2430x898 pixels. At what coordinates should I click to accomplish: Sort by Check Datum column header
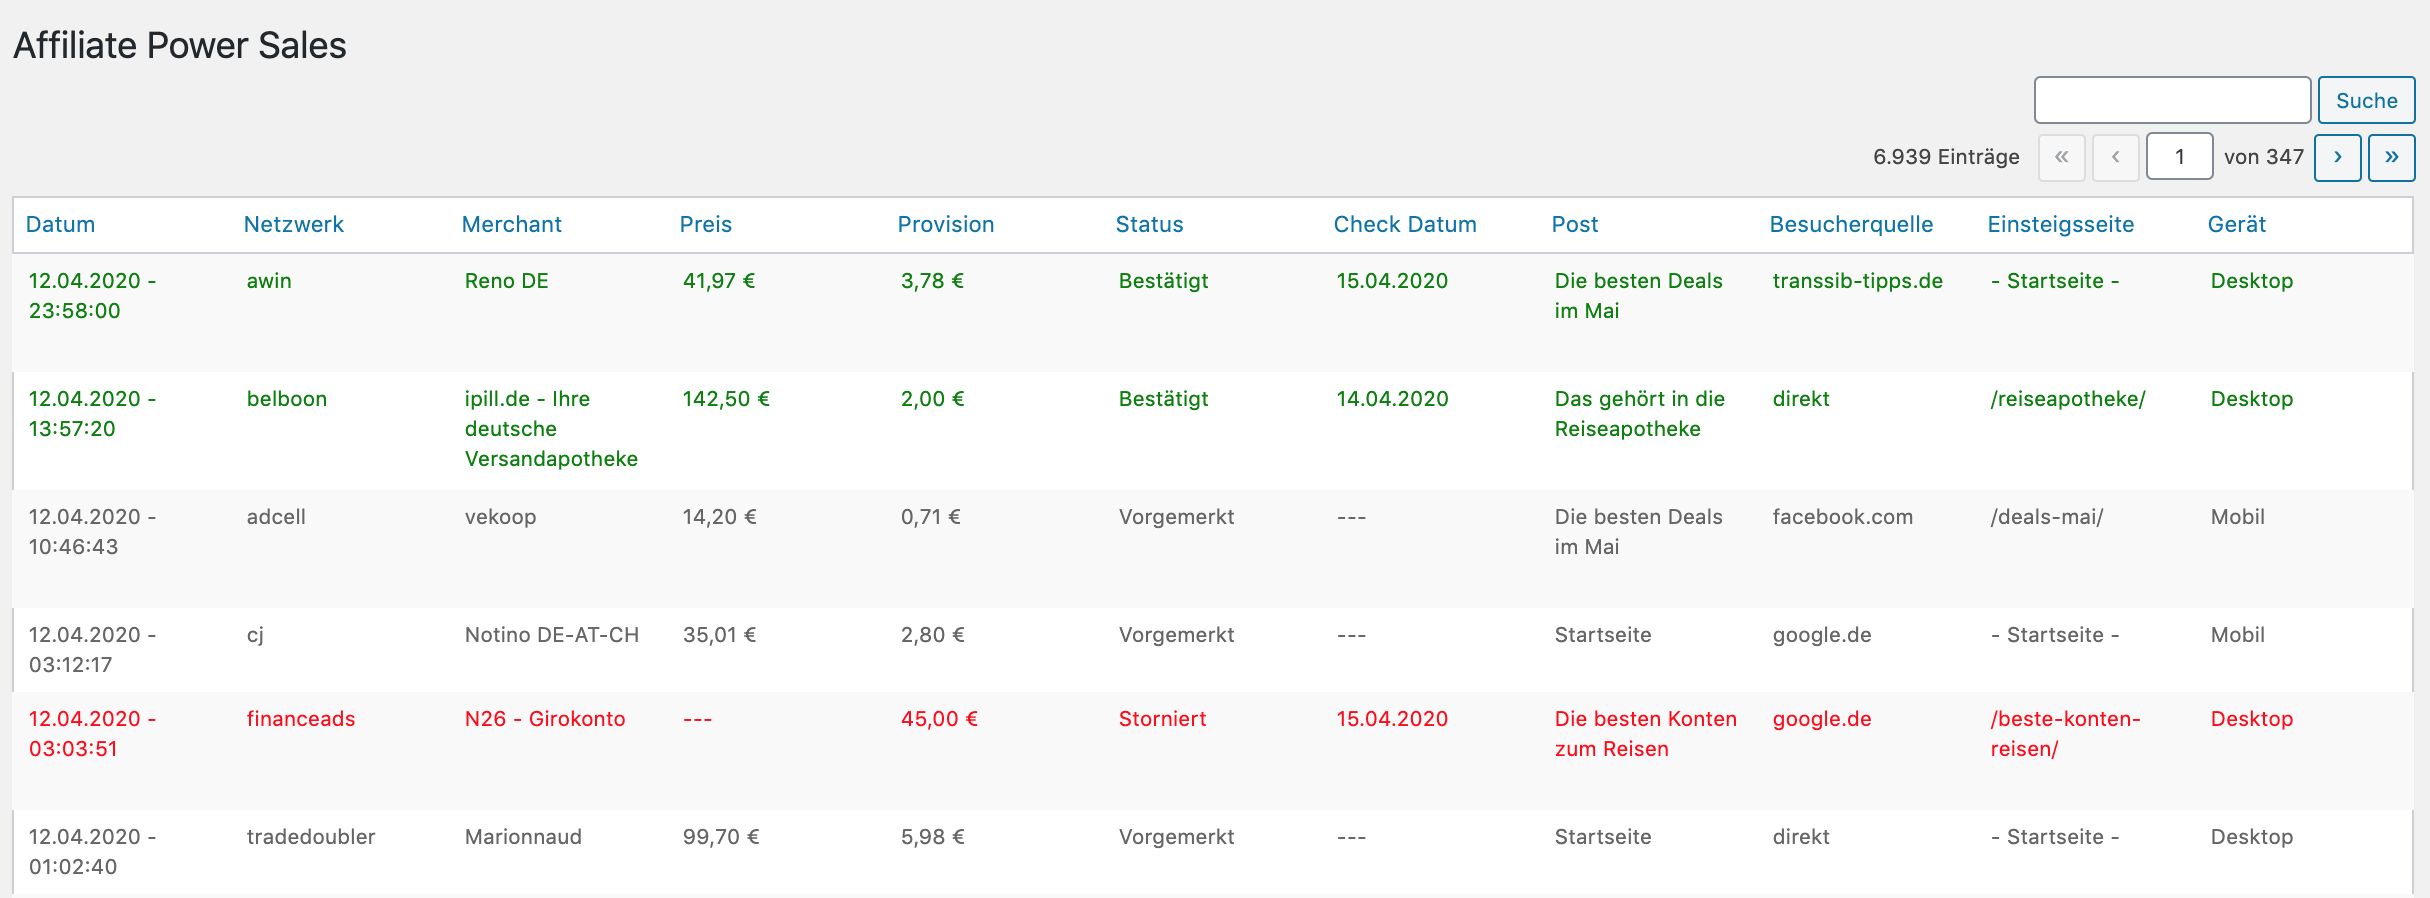coord(1405,224)
